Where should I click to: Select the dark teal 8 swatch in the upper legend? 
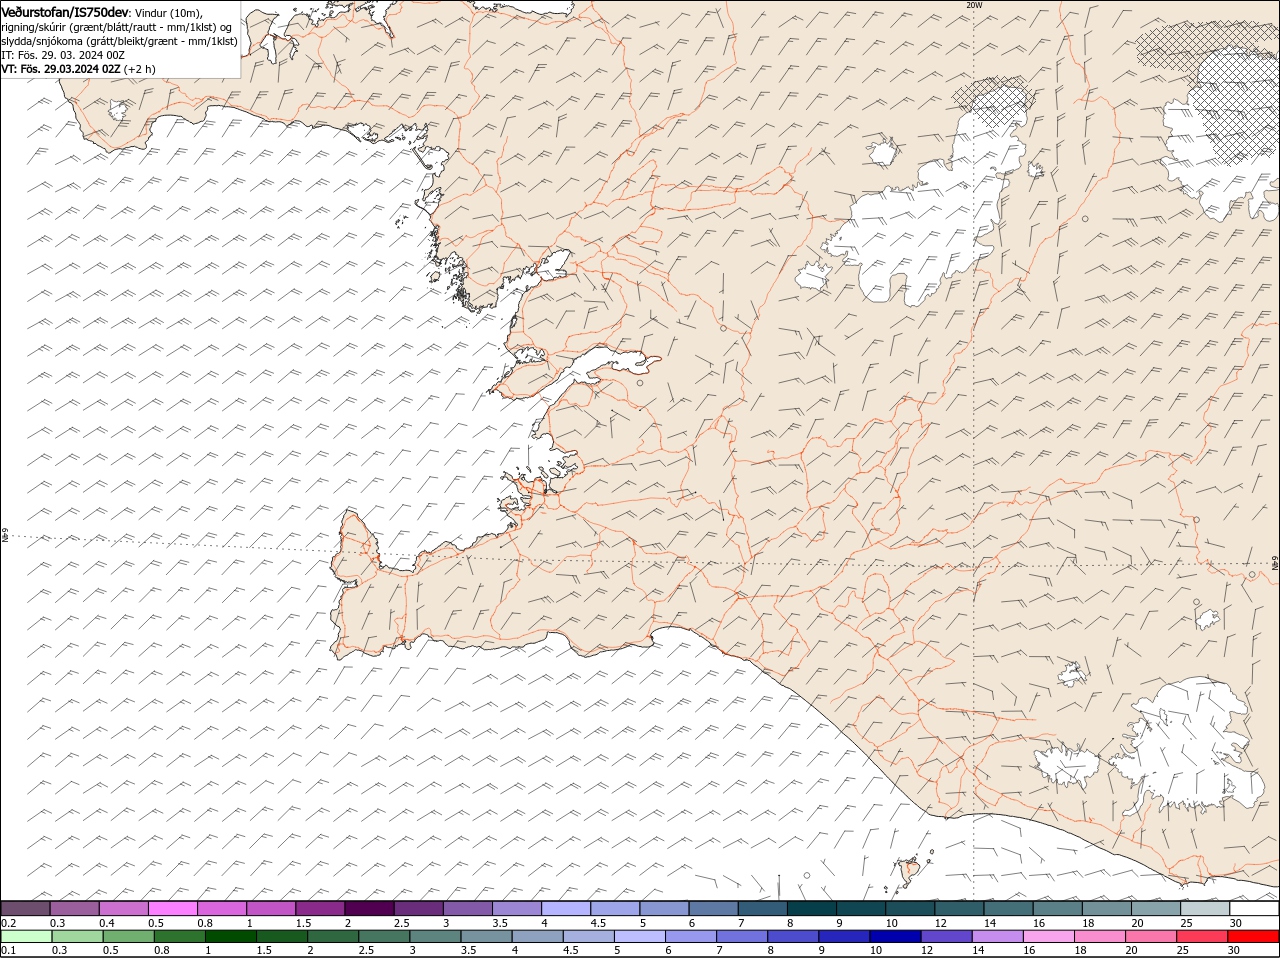tap(811, 908)
